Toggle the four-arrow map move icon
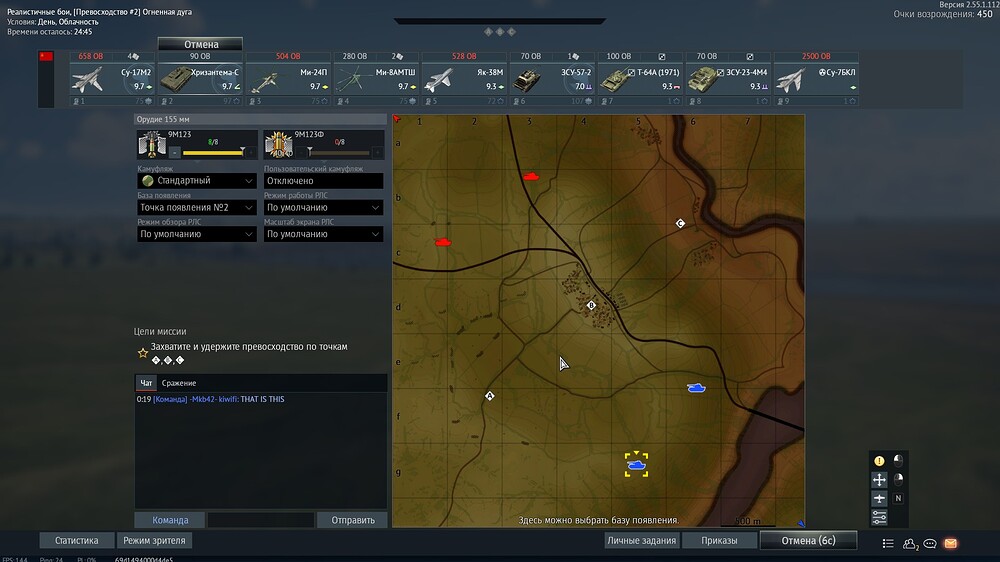1000x562 pixels. [879, 480]
